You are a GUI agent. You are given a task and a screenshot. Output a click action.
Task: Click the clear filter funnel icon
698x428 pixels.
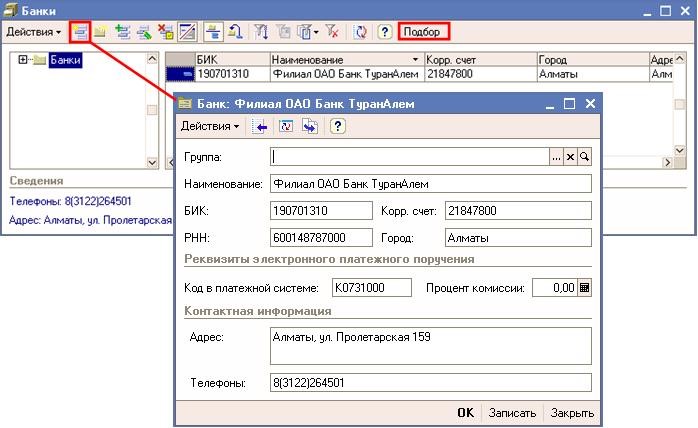pyautogui.click(x=334, y=32)
